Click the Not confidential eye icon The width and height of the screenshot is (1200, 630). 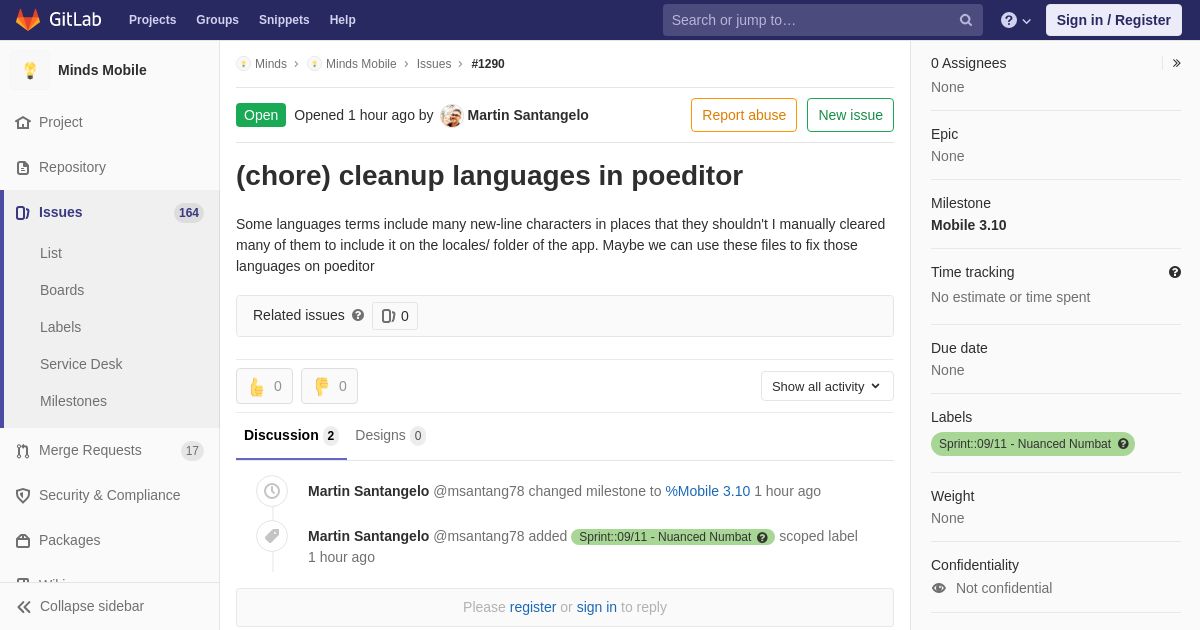coord(939,588)
